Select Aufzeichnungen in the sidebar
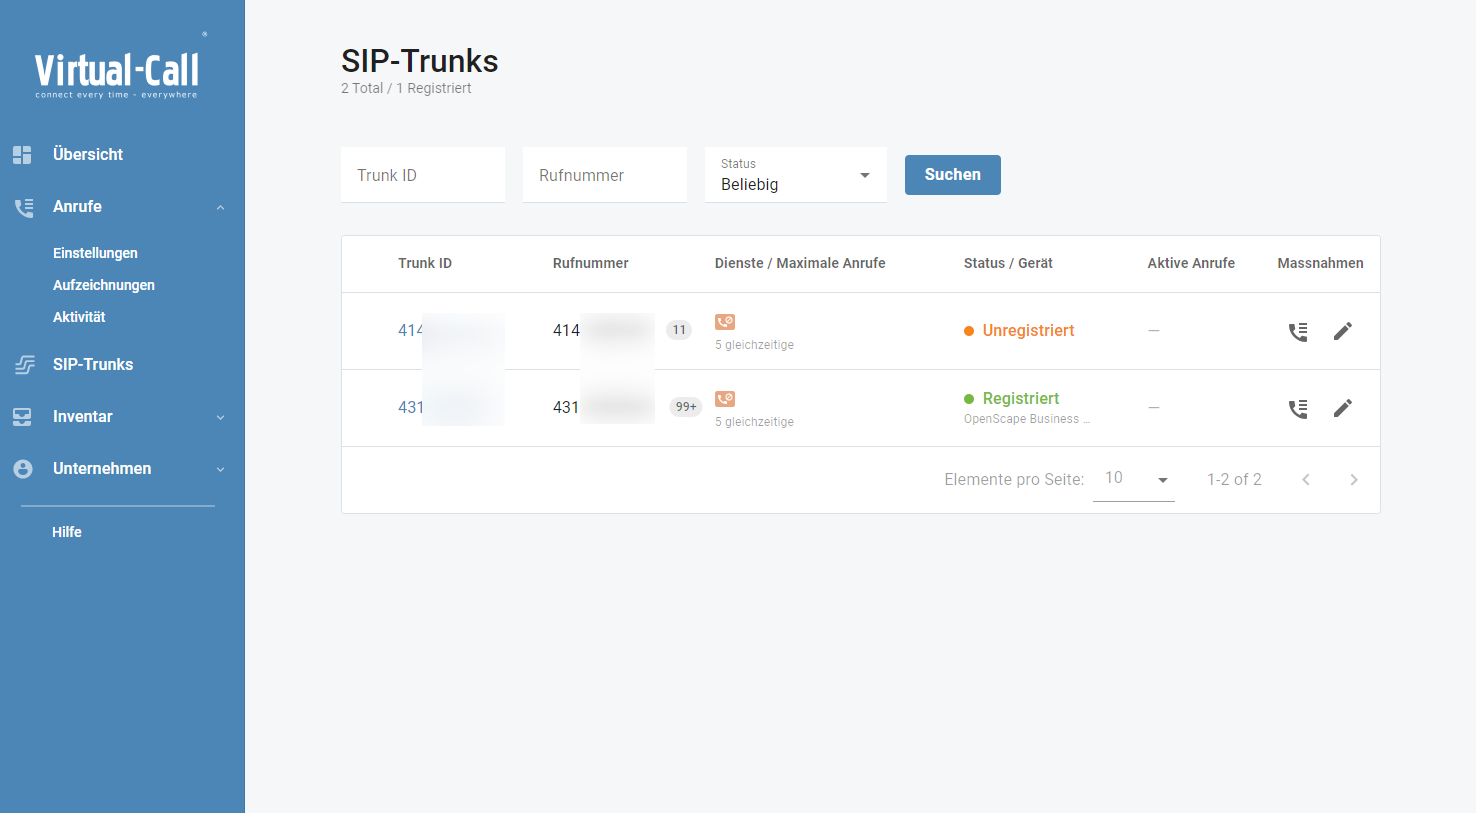The height and width of the screenshot is (813, 1476). (x=103, y=285)
